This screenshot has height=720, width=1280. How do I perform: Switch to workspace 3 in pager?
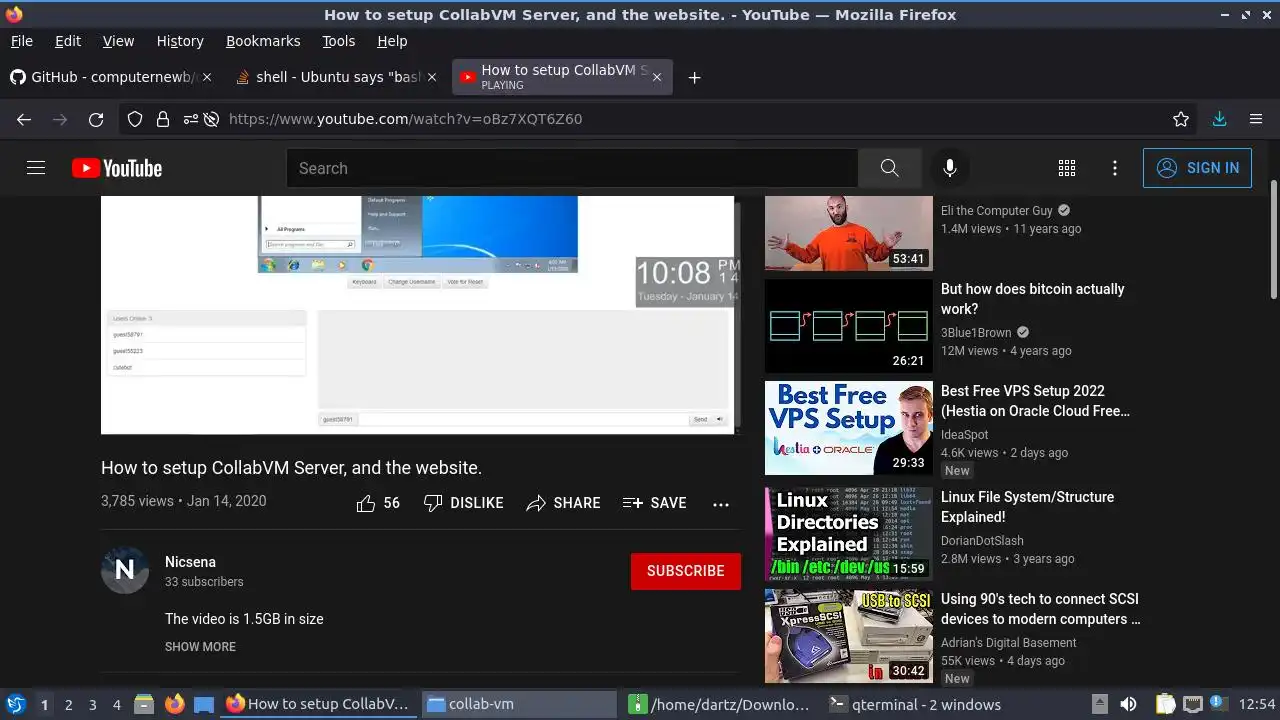pos(92,705)
